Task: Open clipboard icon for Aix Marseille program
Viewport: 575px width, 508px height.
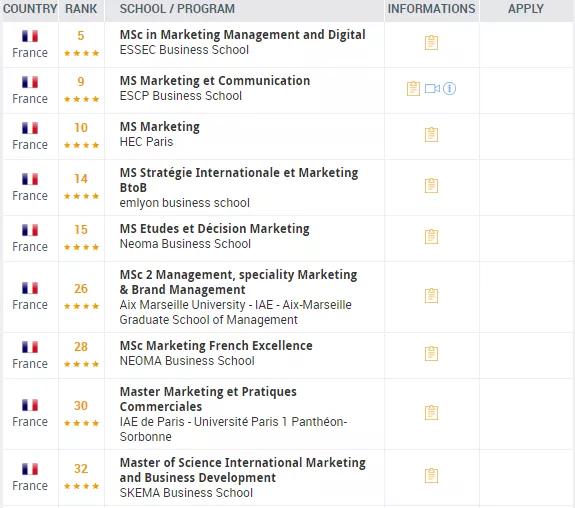Action: pos(431,296)
